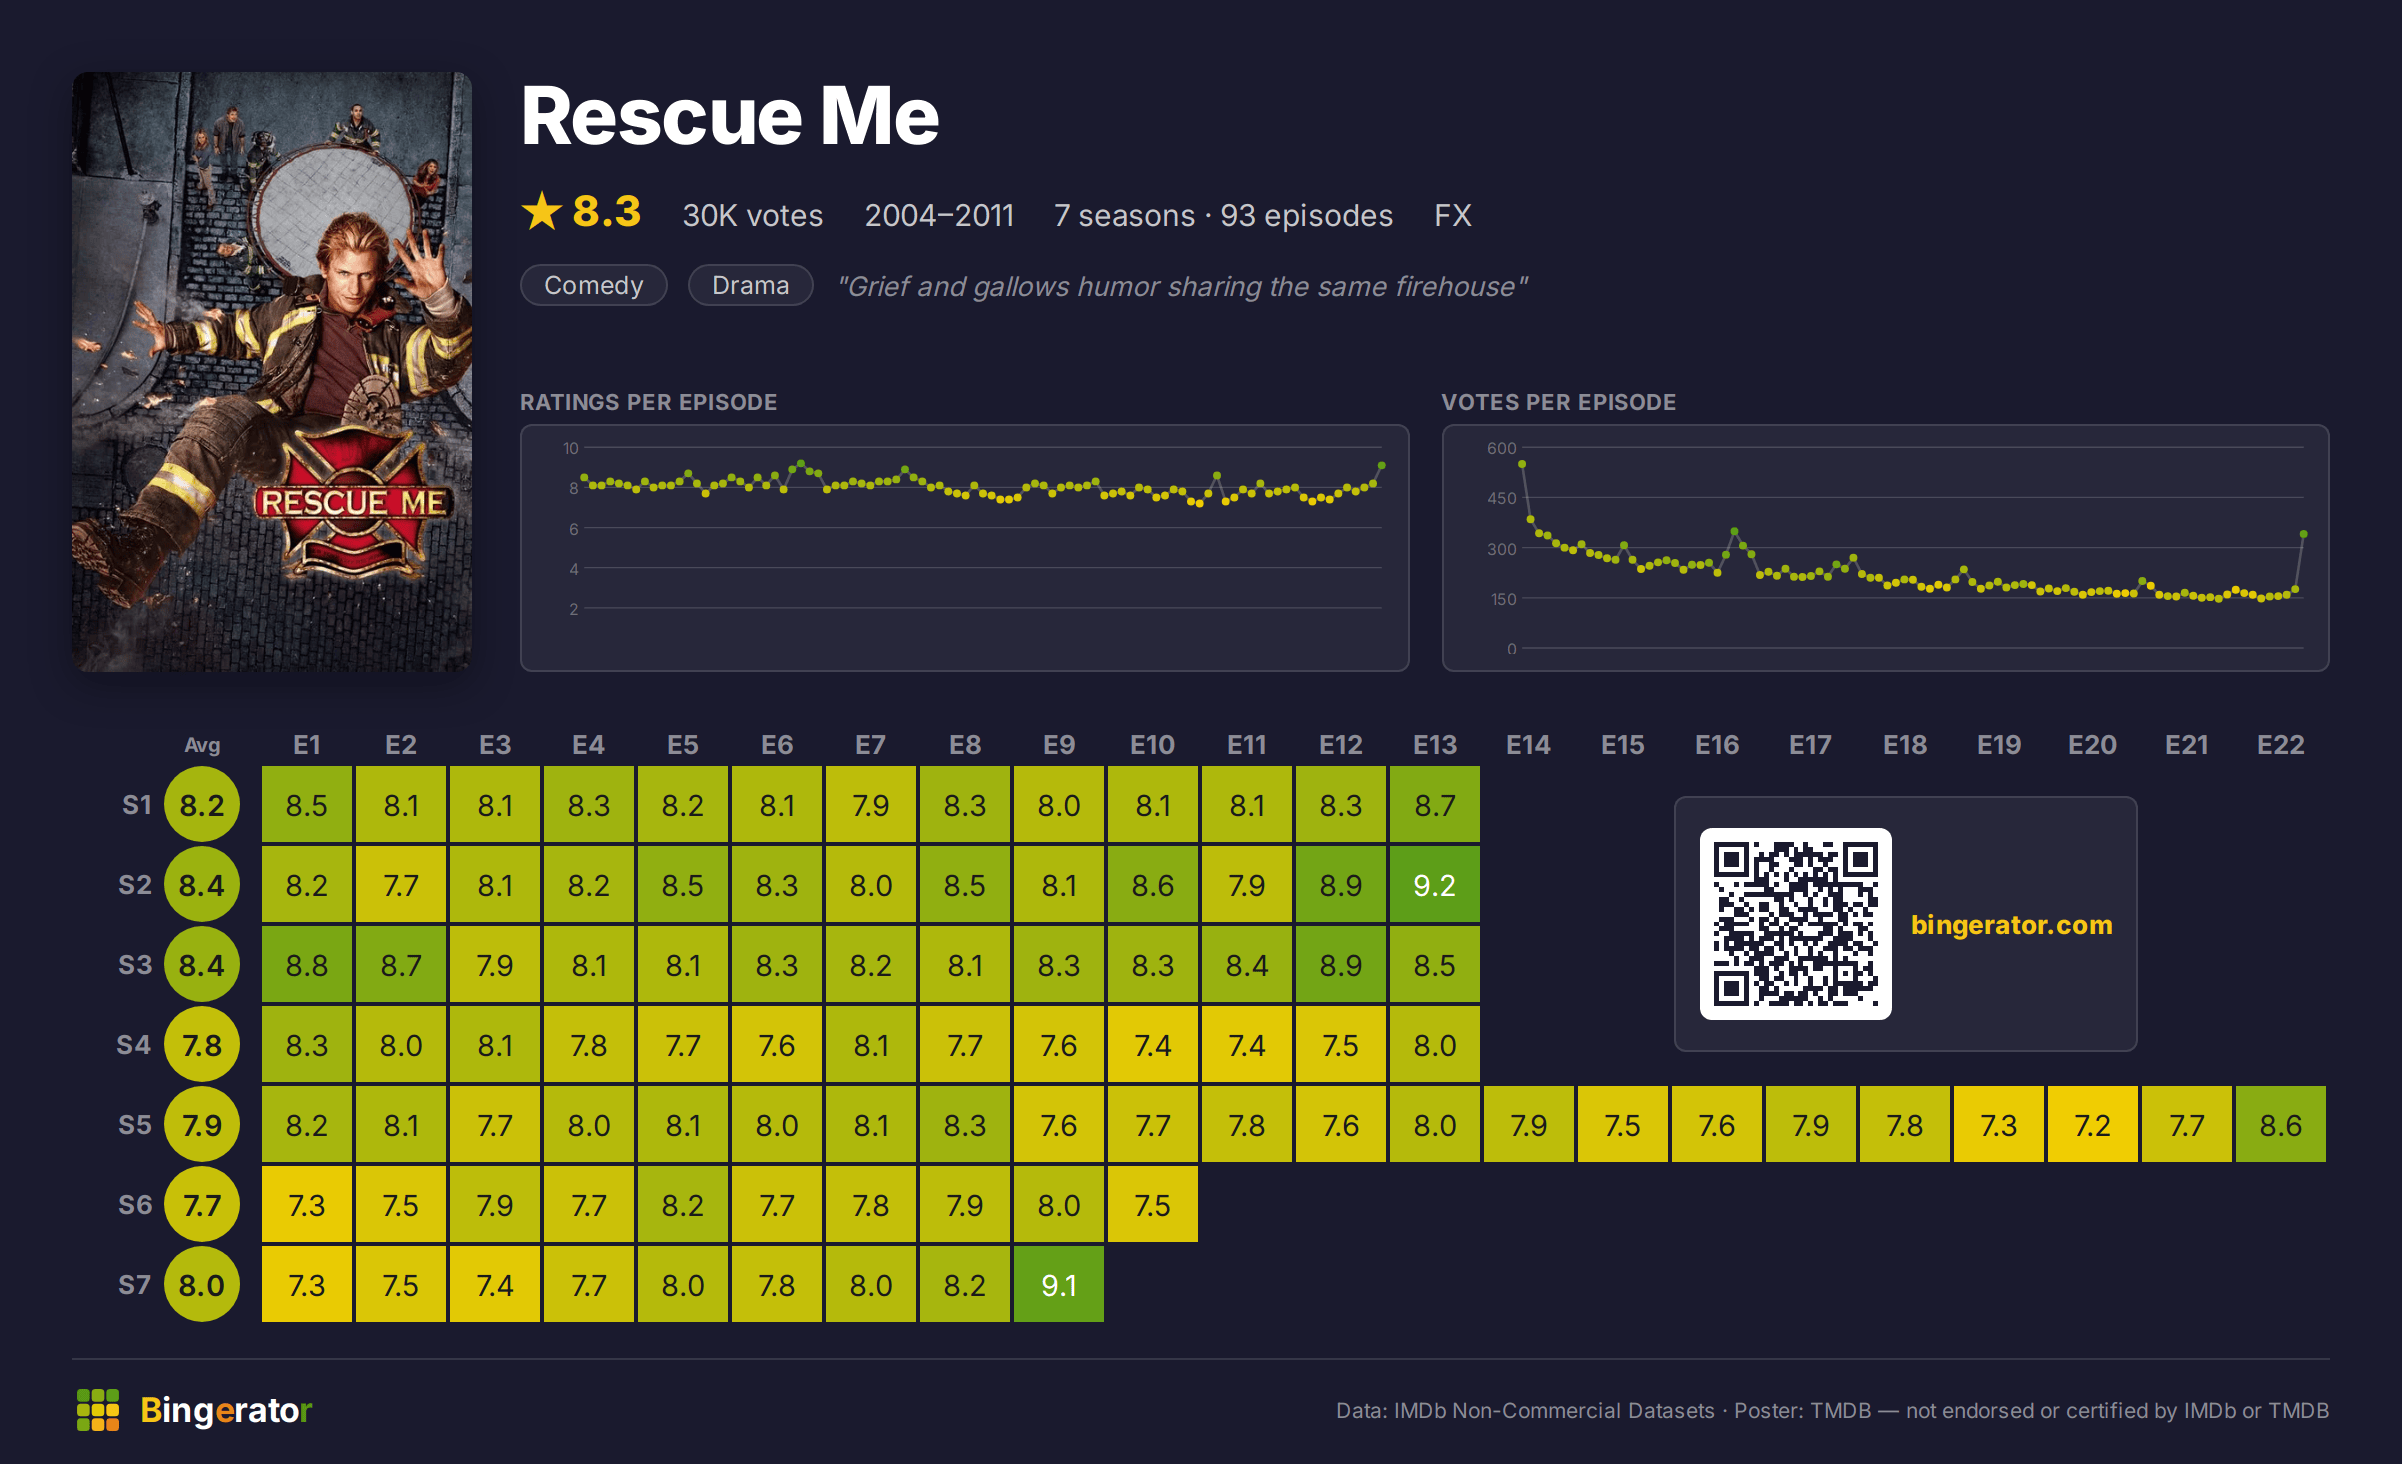Click the S2 E13 cell rated 9.2

click(1435, 885)
